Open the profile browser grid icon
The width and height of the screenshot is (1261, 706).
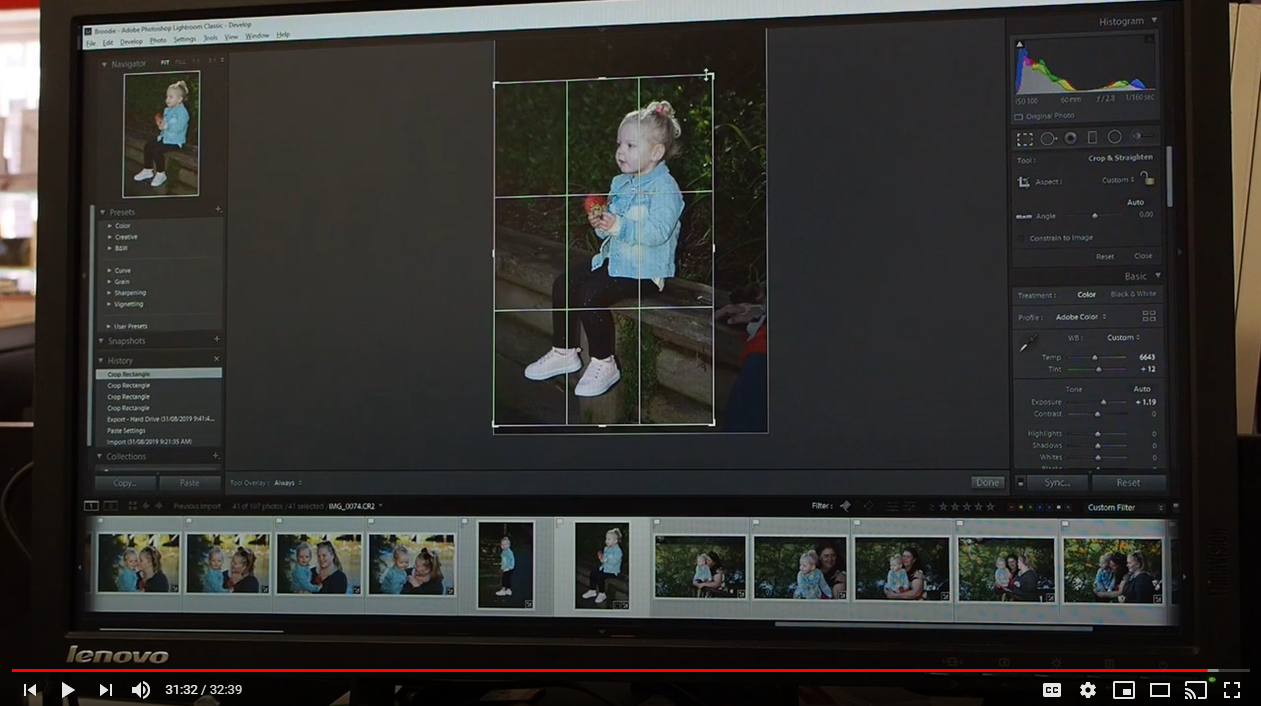(x=1148, y=316)
